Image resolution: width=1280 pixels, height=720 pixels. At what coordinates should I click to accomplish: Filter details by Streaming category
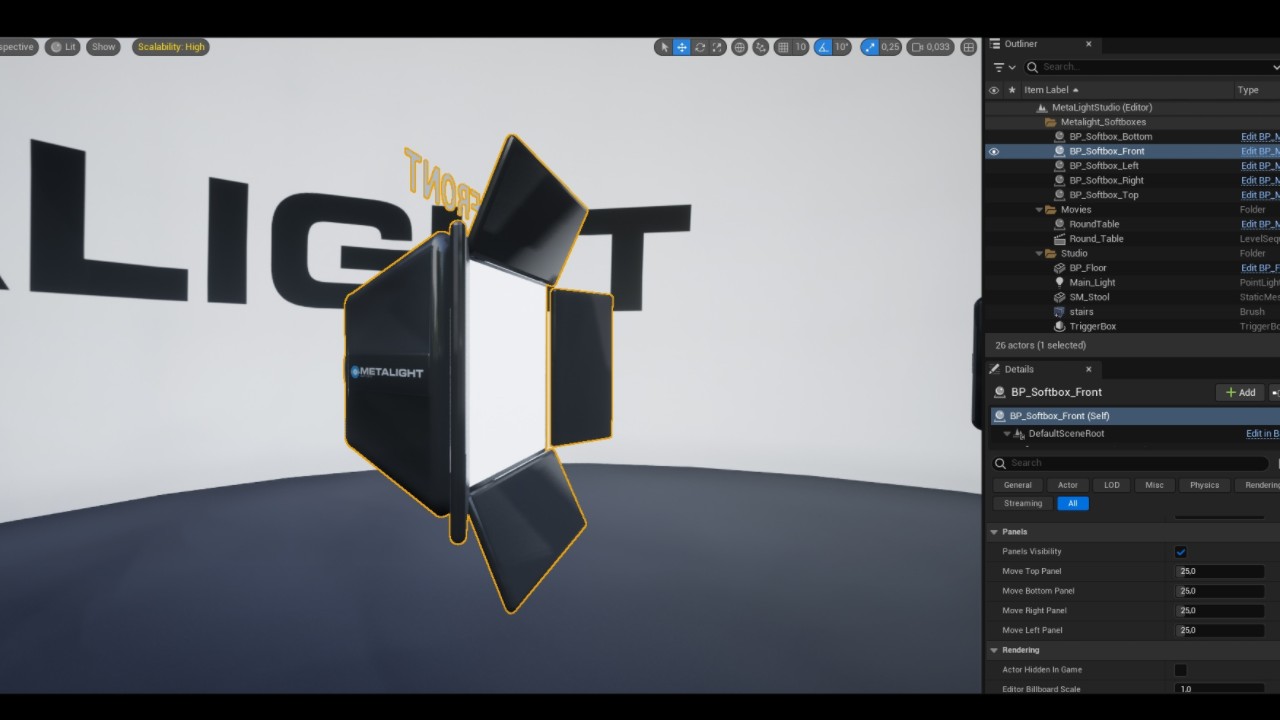(x=1023, y=504)
